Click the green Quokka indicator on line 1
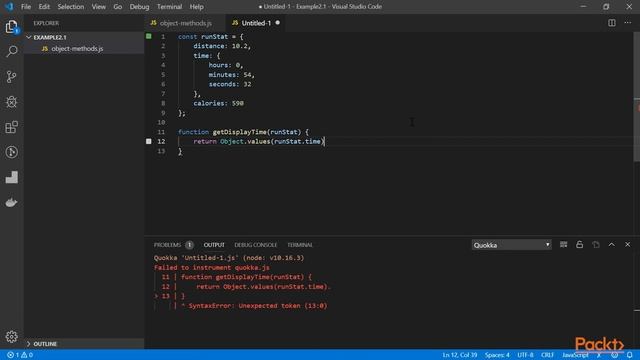Viewport: 640px width, 360px height. click(x=149, y=36)
